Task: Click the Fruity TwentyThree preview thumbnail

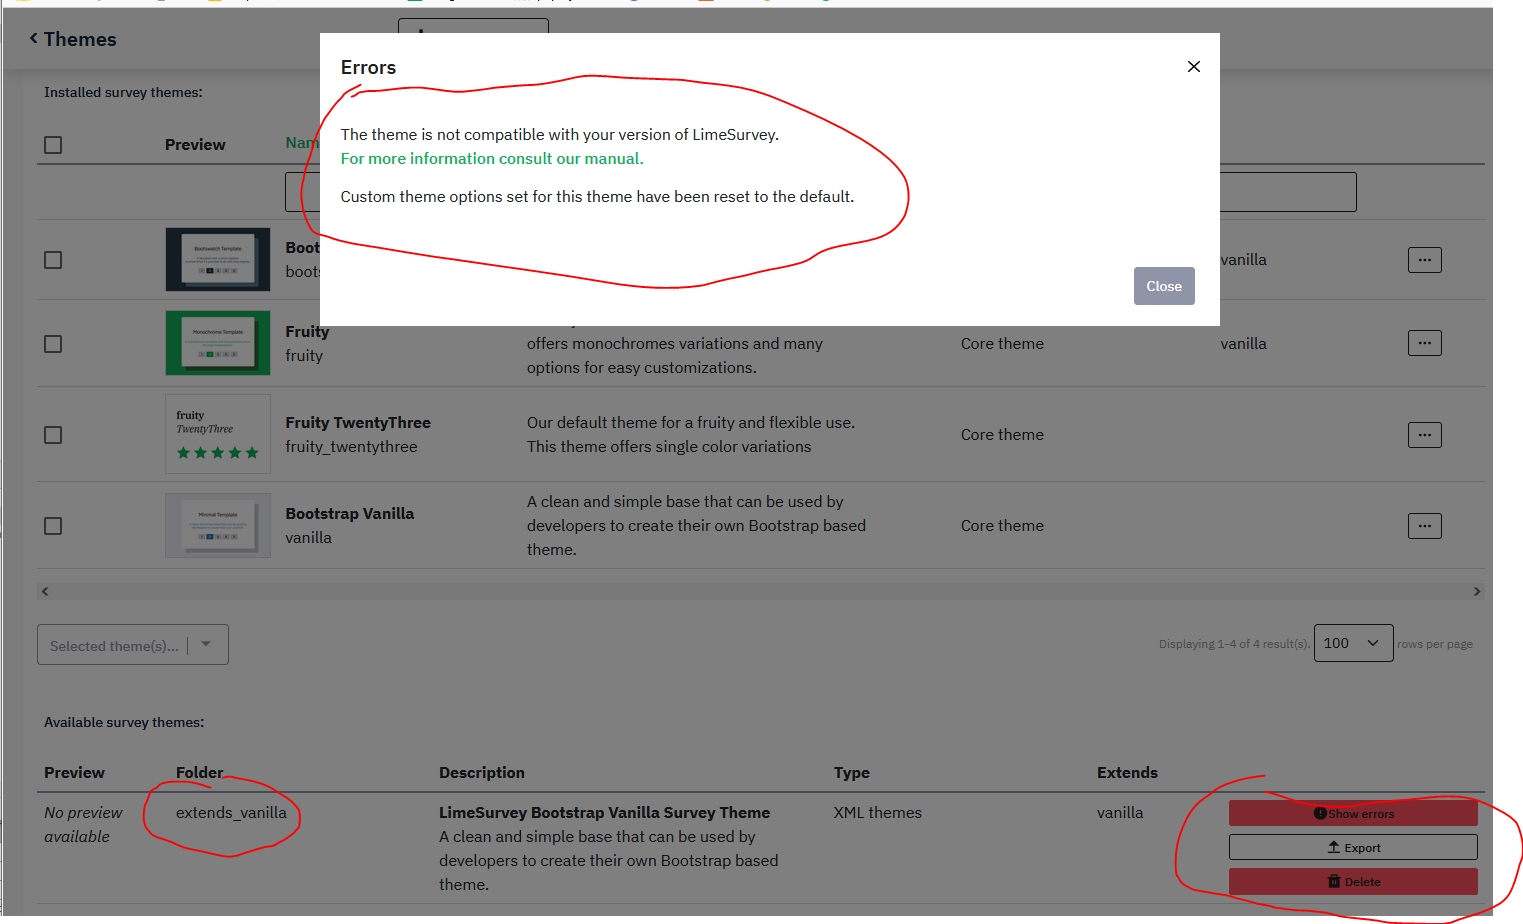Action: [x=217, y=434]
